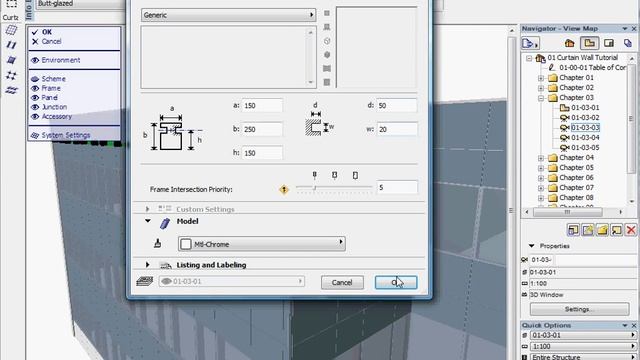This screenshot has width=640, height=360.
Task: Click the dialog Cancel button
Action: tap(342, 282)
